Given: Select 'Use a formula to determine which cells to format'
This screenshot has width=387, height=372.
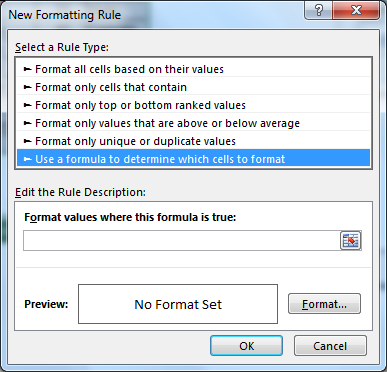Looking at the screenshot, I should click(x=193, y=159).
